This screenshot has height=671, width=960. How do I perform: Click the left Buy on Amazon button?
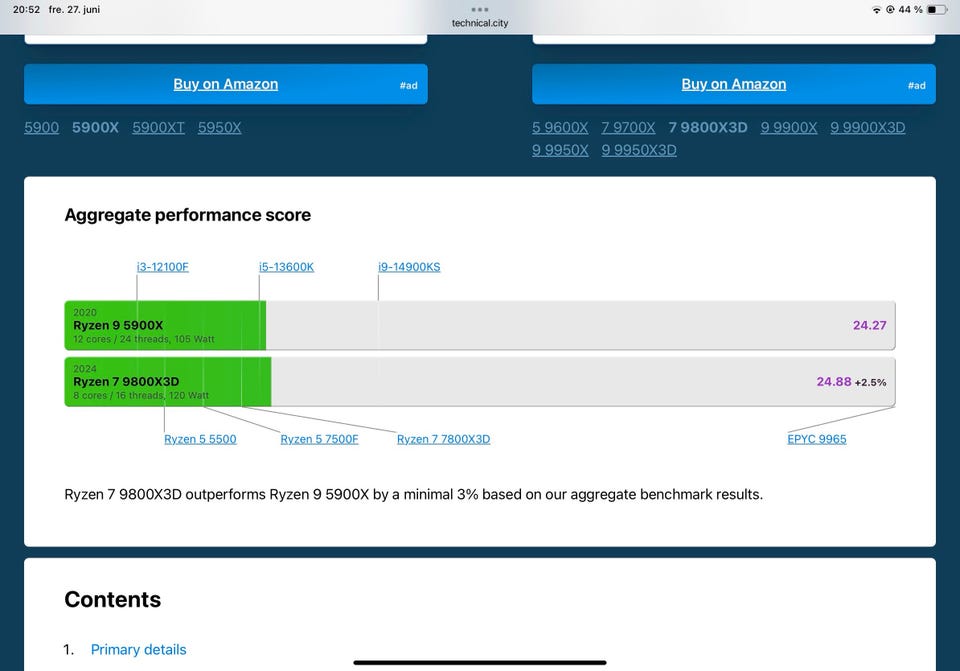tap(225, 84)
